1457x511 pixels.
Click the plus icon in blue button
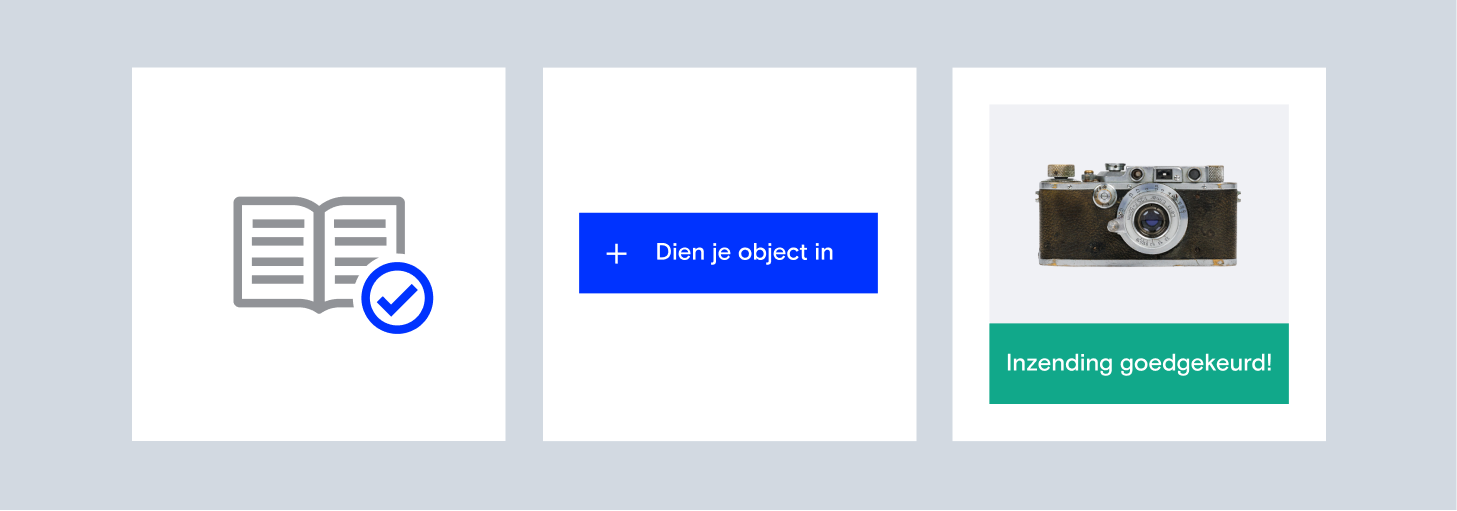tap(617, 254)
